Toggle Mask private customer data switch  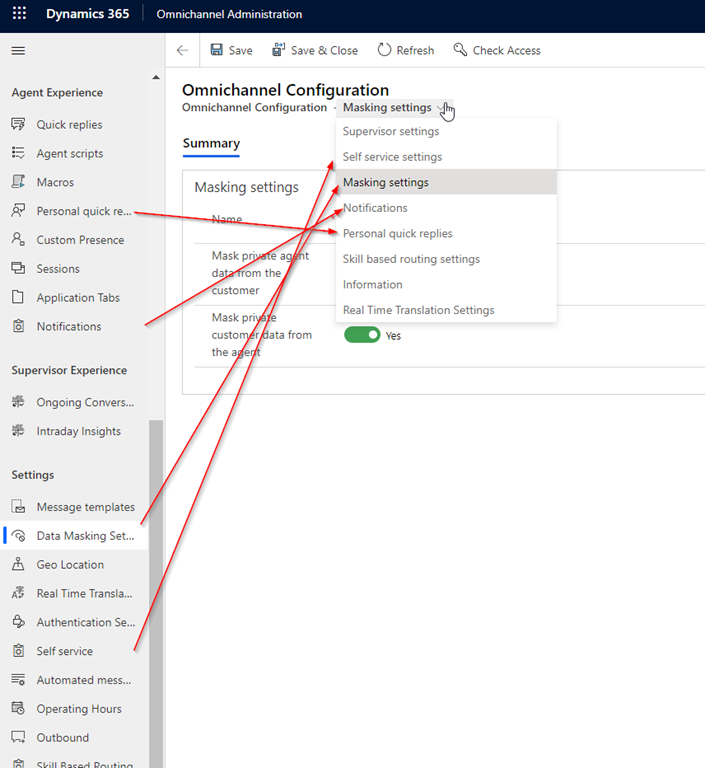click(x=362, y=335)
